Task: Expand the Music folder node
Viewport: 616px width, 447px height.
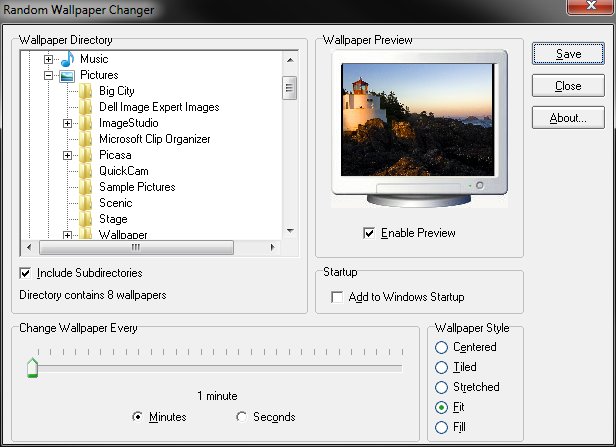Action: (47, 59)
